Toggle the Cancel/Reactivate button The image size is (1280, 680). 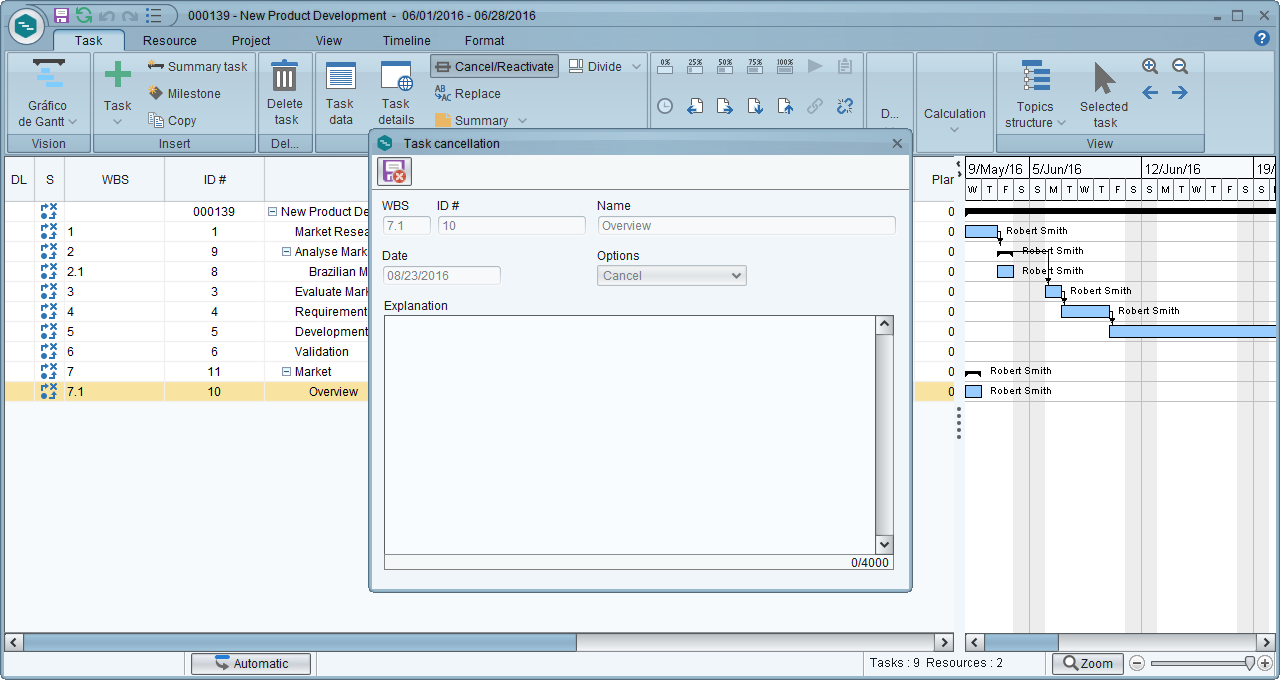495,66
